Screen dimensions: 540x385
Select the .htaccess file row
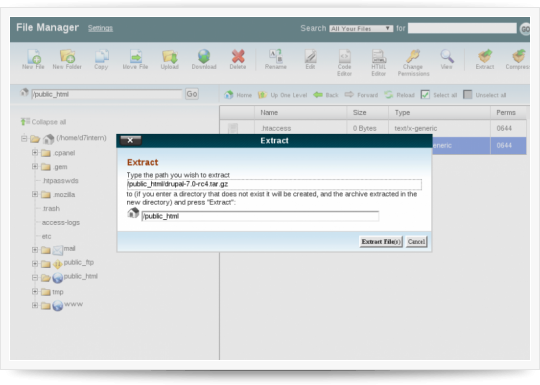pyautogui.click(x=373, y=128)
